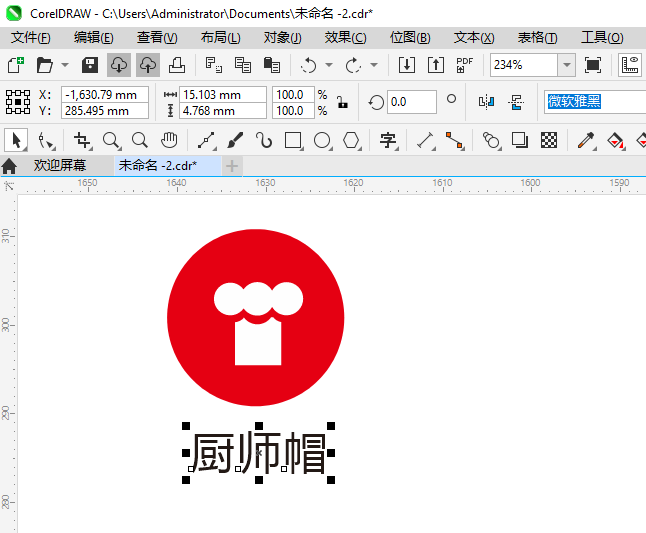Select the first Zoom magnifier tool

[x=111, y=140]
